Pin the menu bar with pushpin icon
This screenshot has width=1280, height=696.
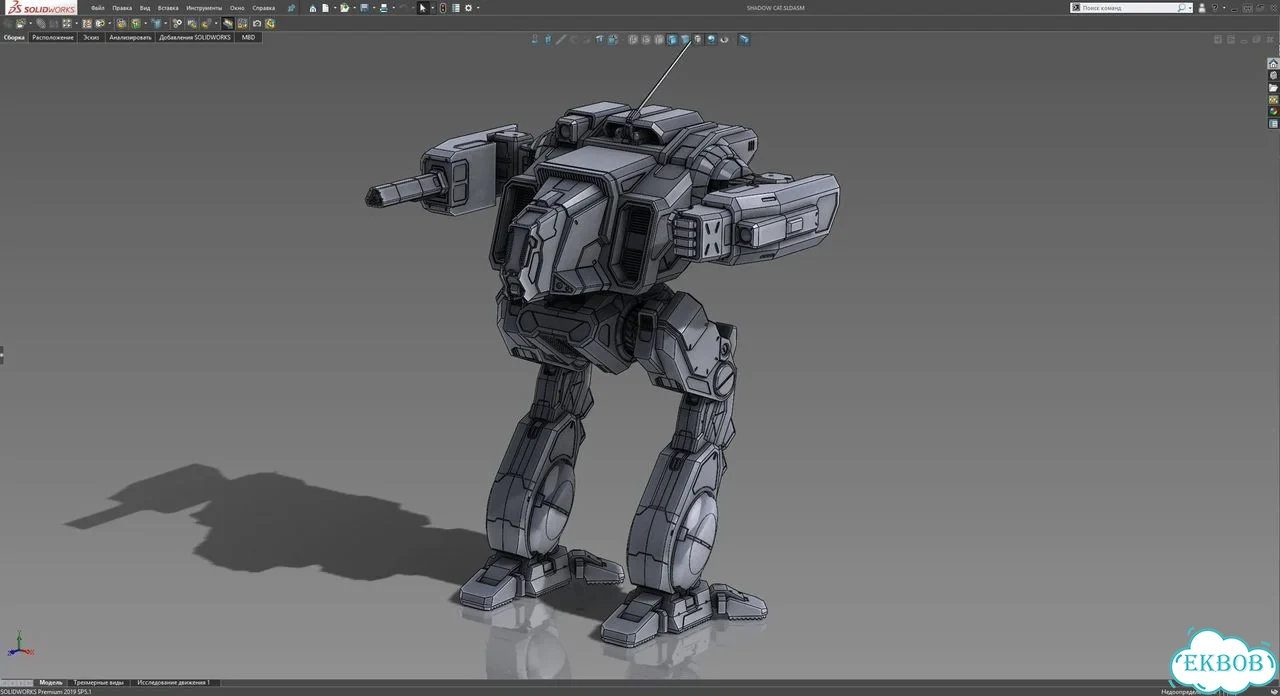coord(292,8)
